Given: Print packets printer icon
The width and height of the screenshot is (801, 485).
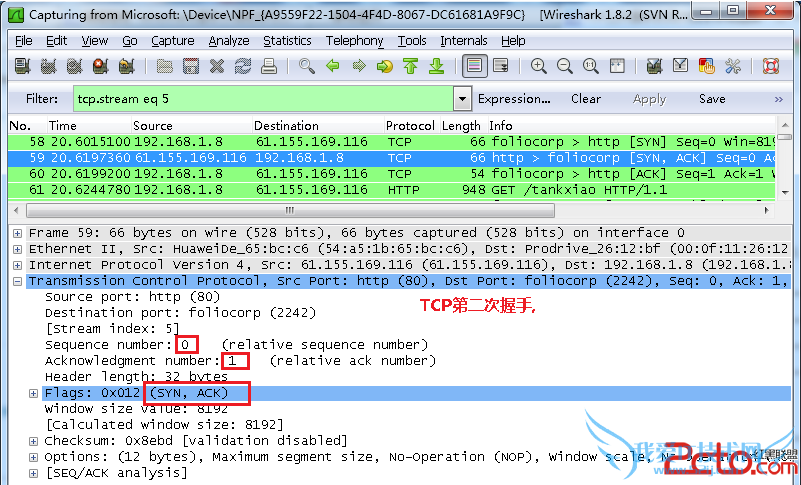Looking at the screenshot, I should [x=269, y=66].
